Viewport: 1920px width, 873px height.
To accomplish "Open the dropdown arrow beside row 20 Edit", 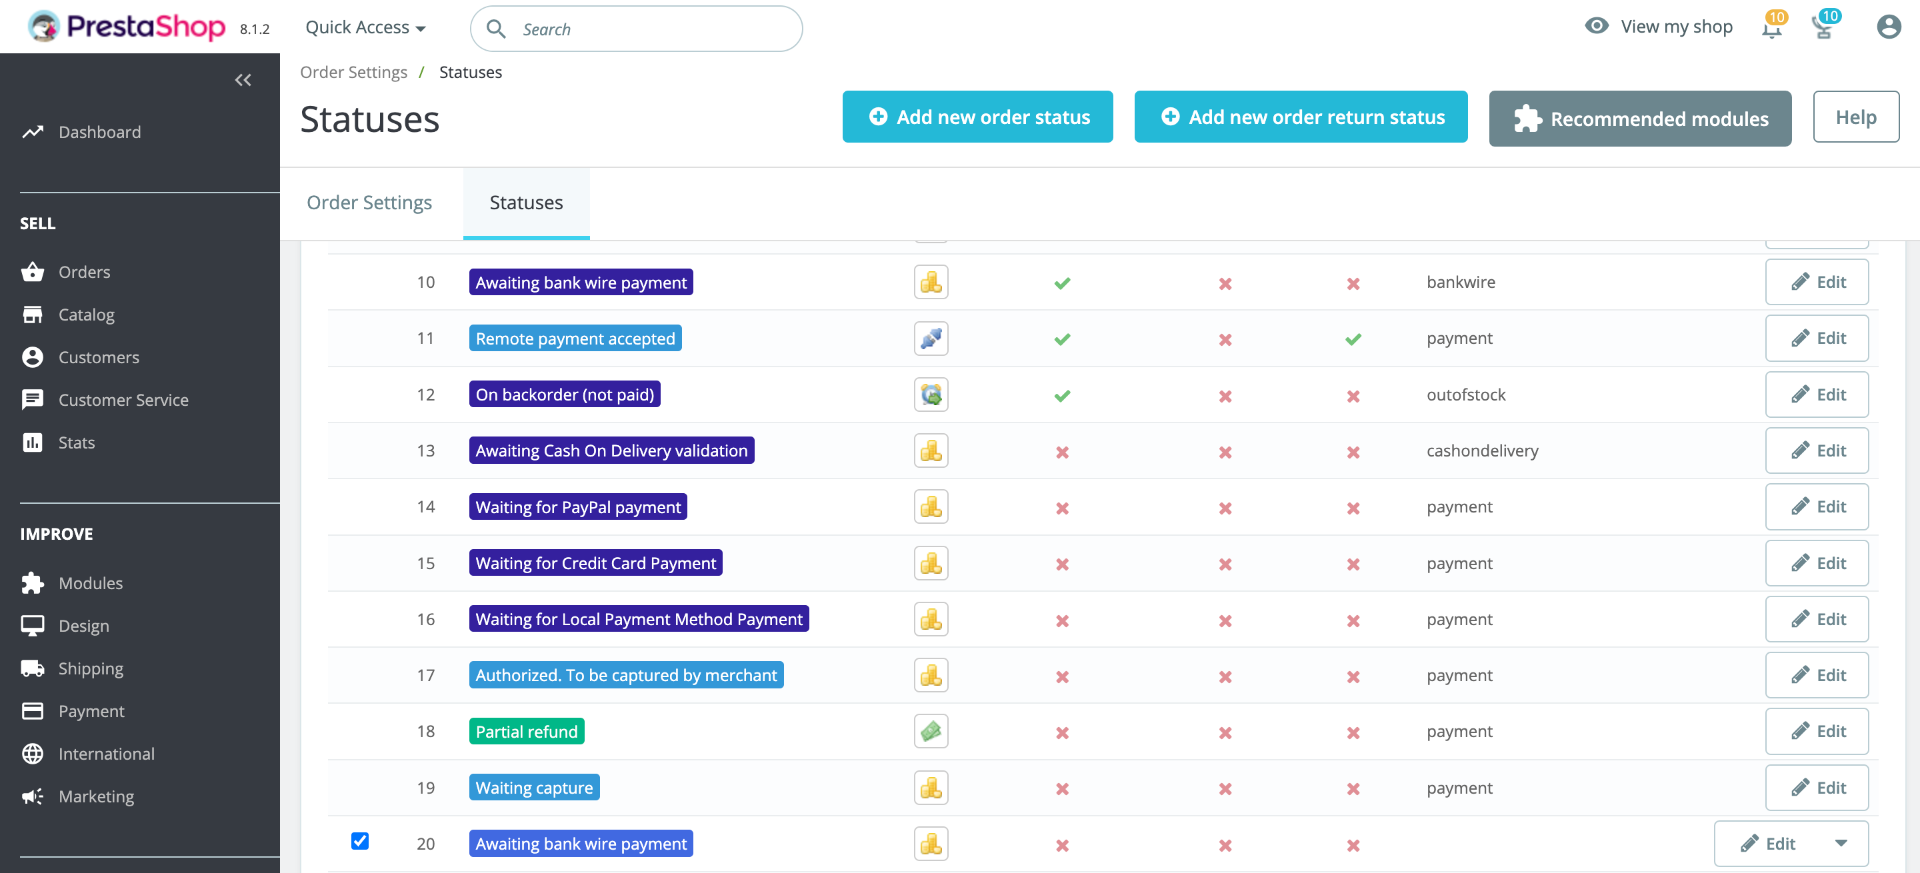I will pos(1841,844).
